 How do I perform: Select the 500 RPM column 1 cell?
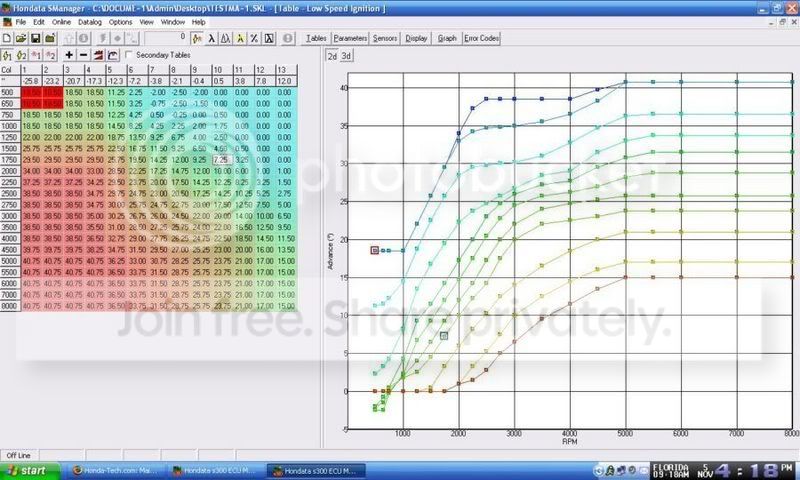pos(30,91)
